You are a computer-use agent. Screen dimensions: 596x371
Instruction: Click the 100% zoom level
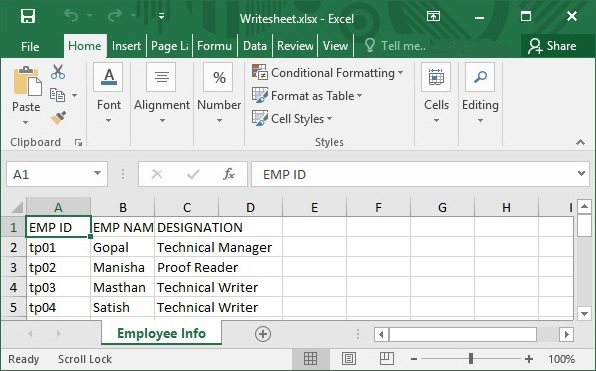click(x=561, y=359)
